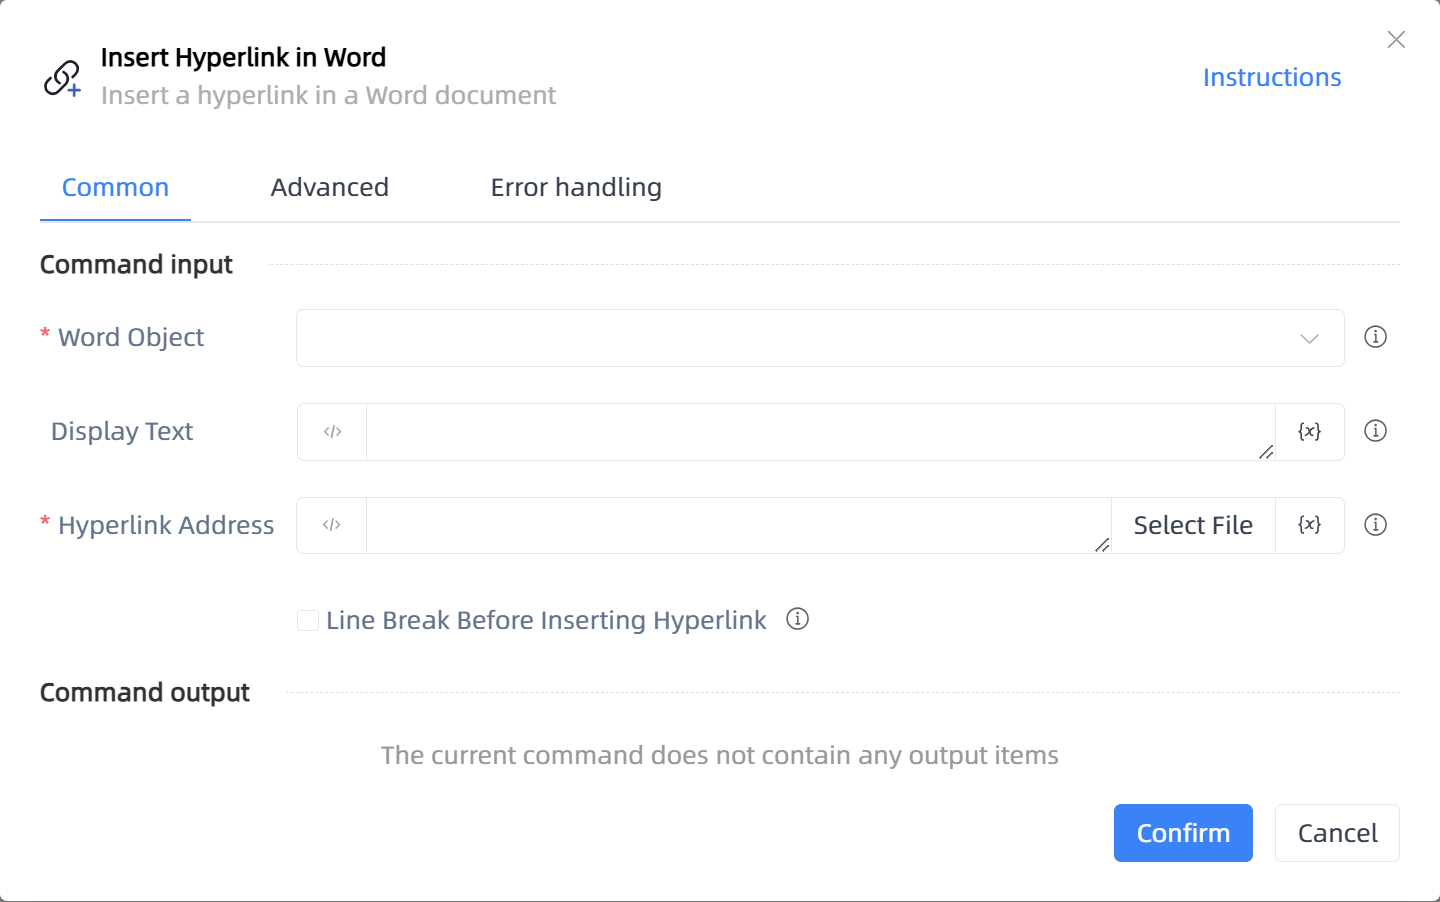
Task: Open the Instructions link
Action: click(x=1272, y=77)
